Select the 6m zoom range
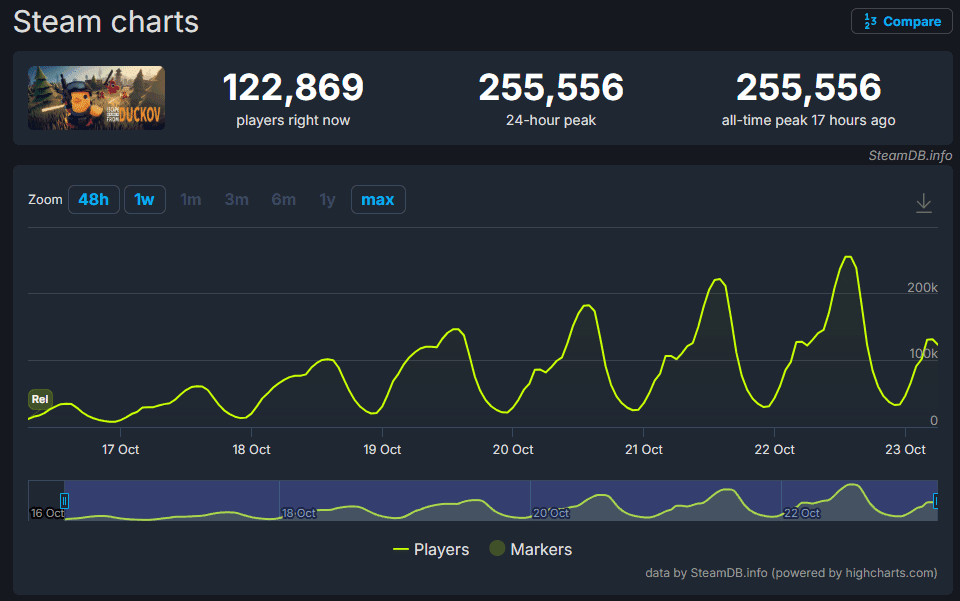Screen dimensions: 960x601 (283, 200)
